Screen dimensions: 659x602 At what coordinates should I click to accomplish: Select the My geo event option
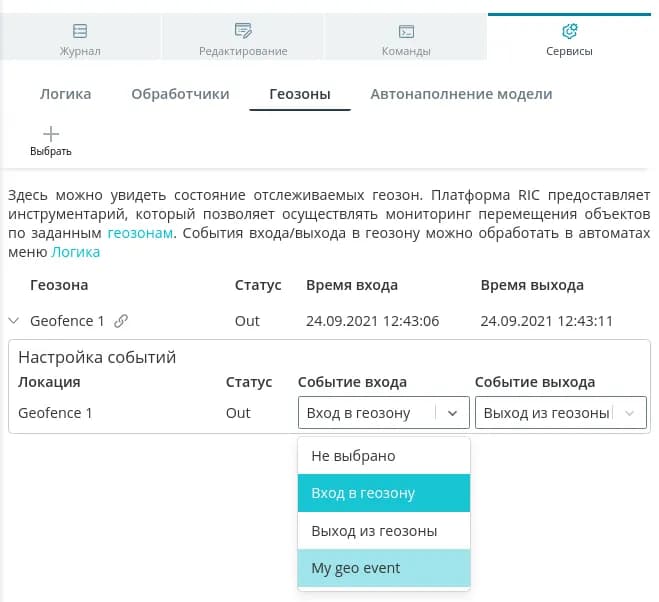(x=383, y=568)
